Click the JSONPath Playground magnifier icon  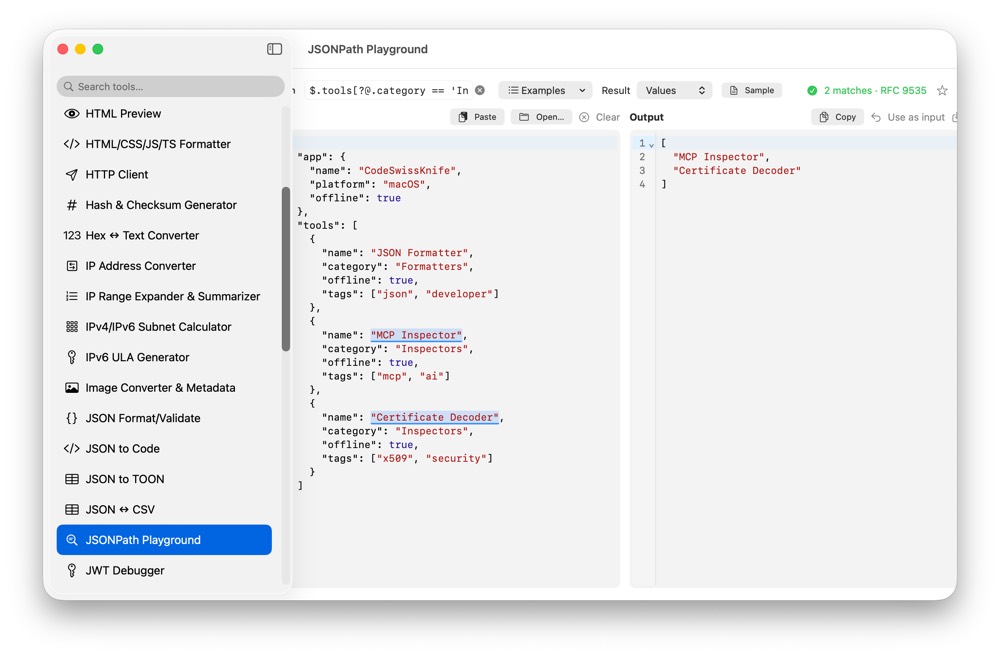(x=71, y=540)
